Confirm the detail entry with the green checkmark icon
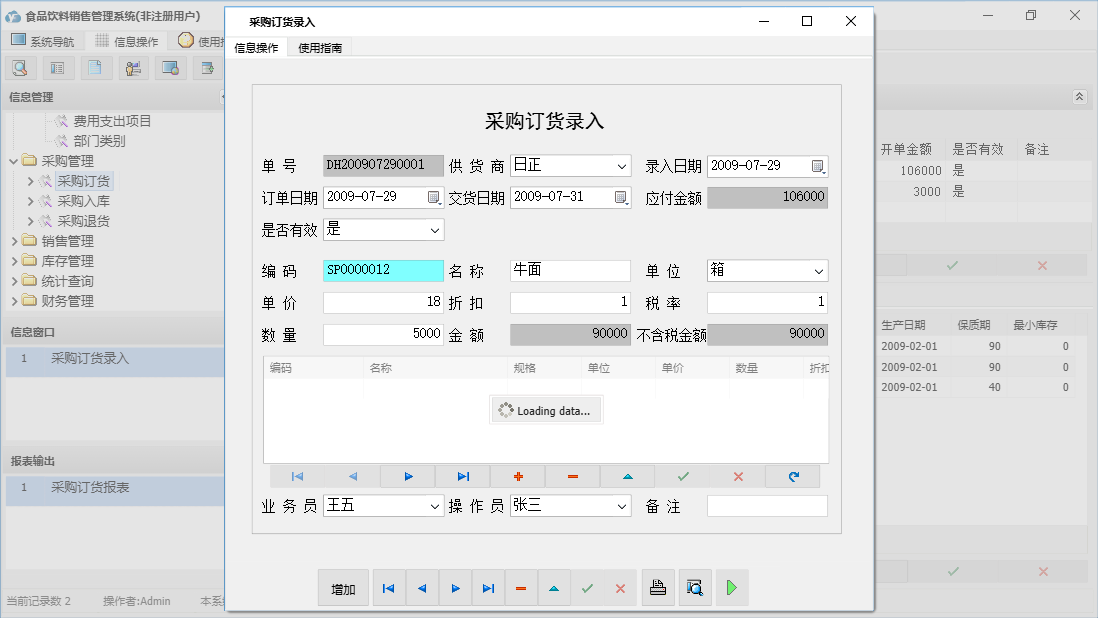Image resolution: width=1098 pixels, height=618 pixels. click(x=683, y=476)
